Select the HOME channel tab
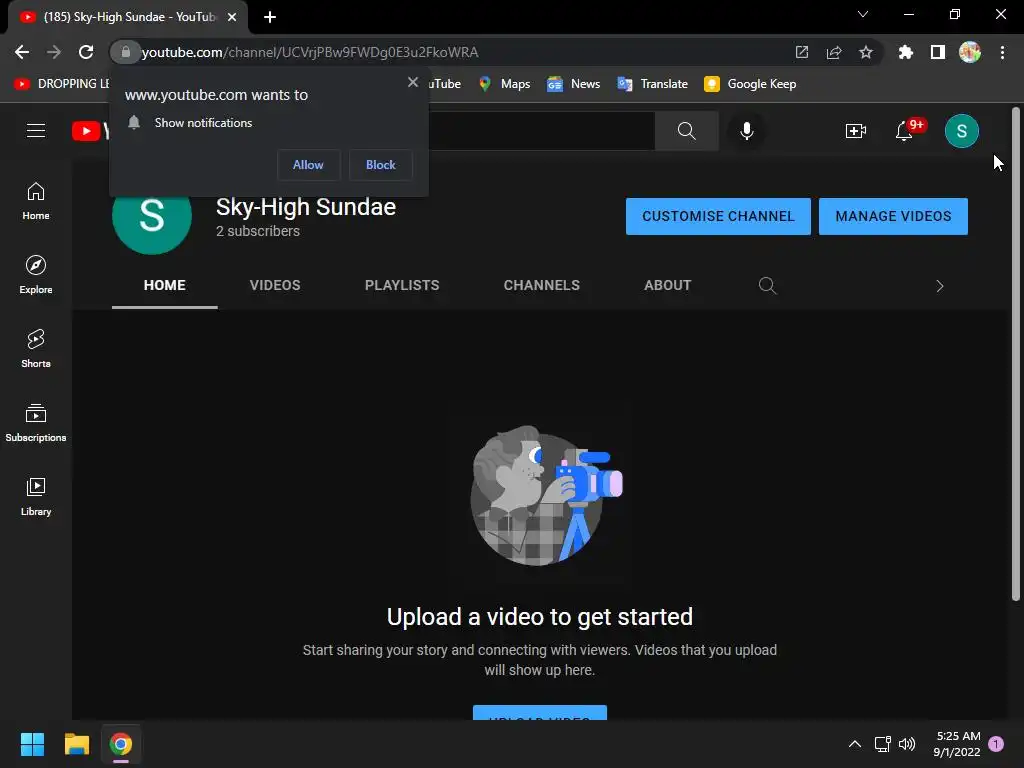1024x768 pixels. (x=165, y=285)
